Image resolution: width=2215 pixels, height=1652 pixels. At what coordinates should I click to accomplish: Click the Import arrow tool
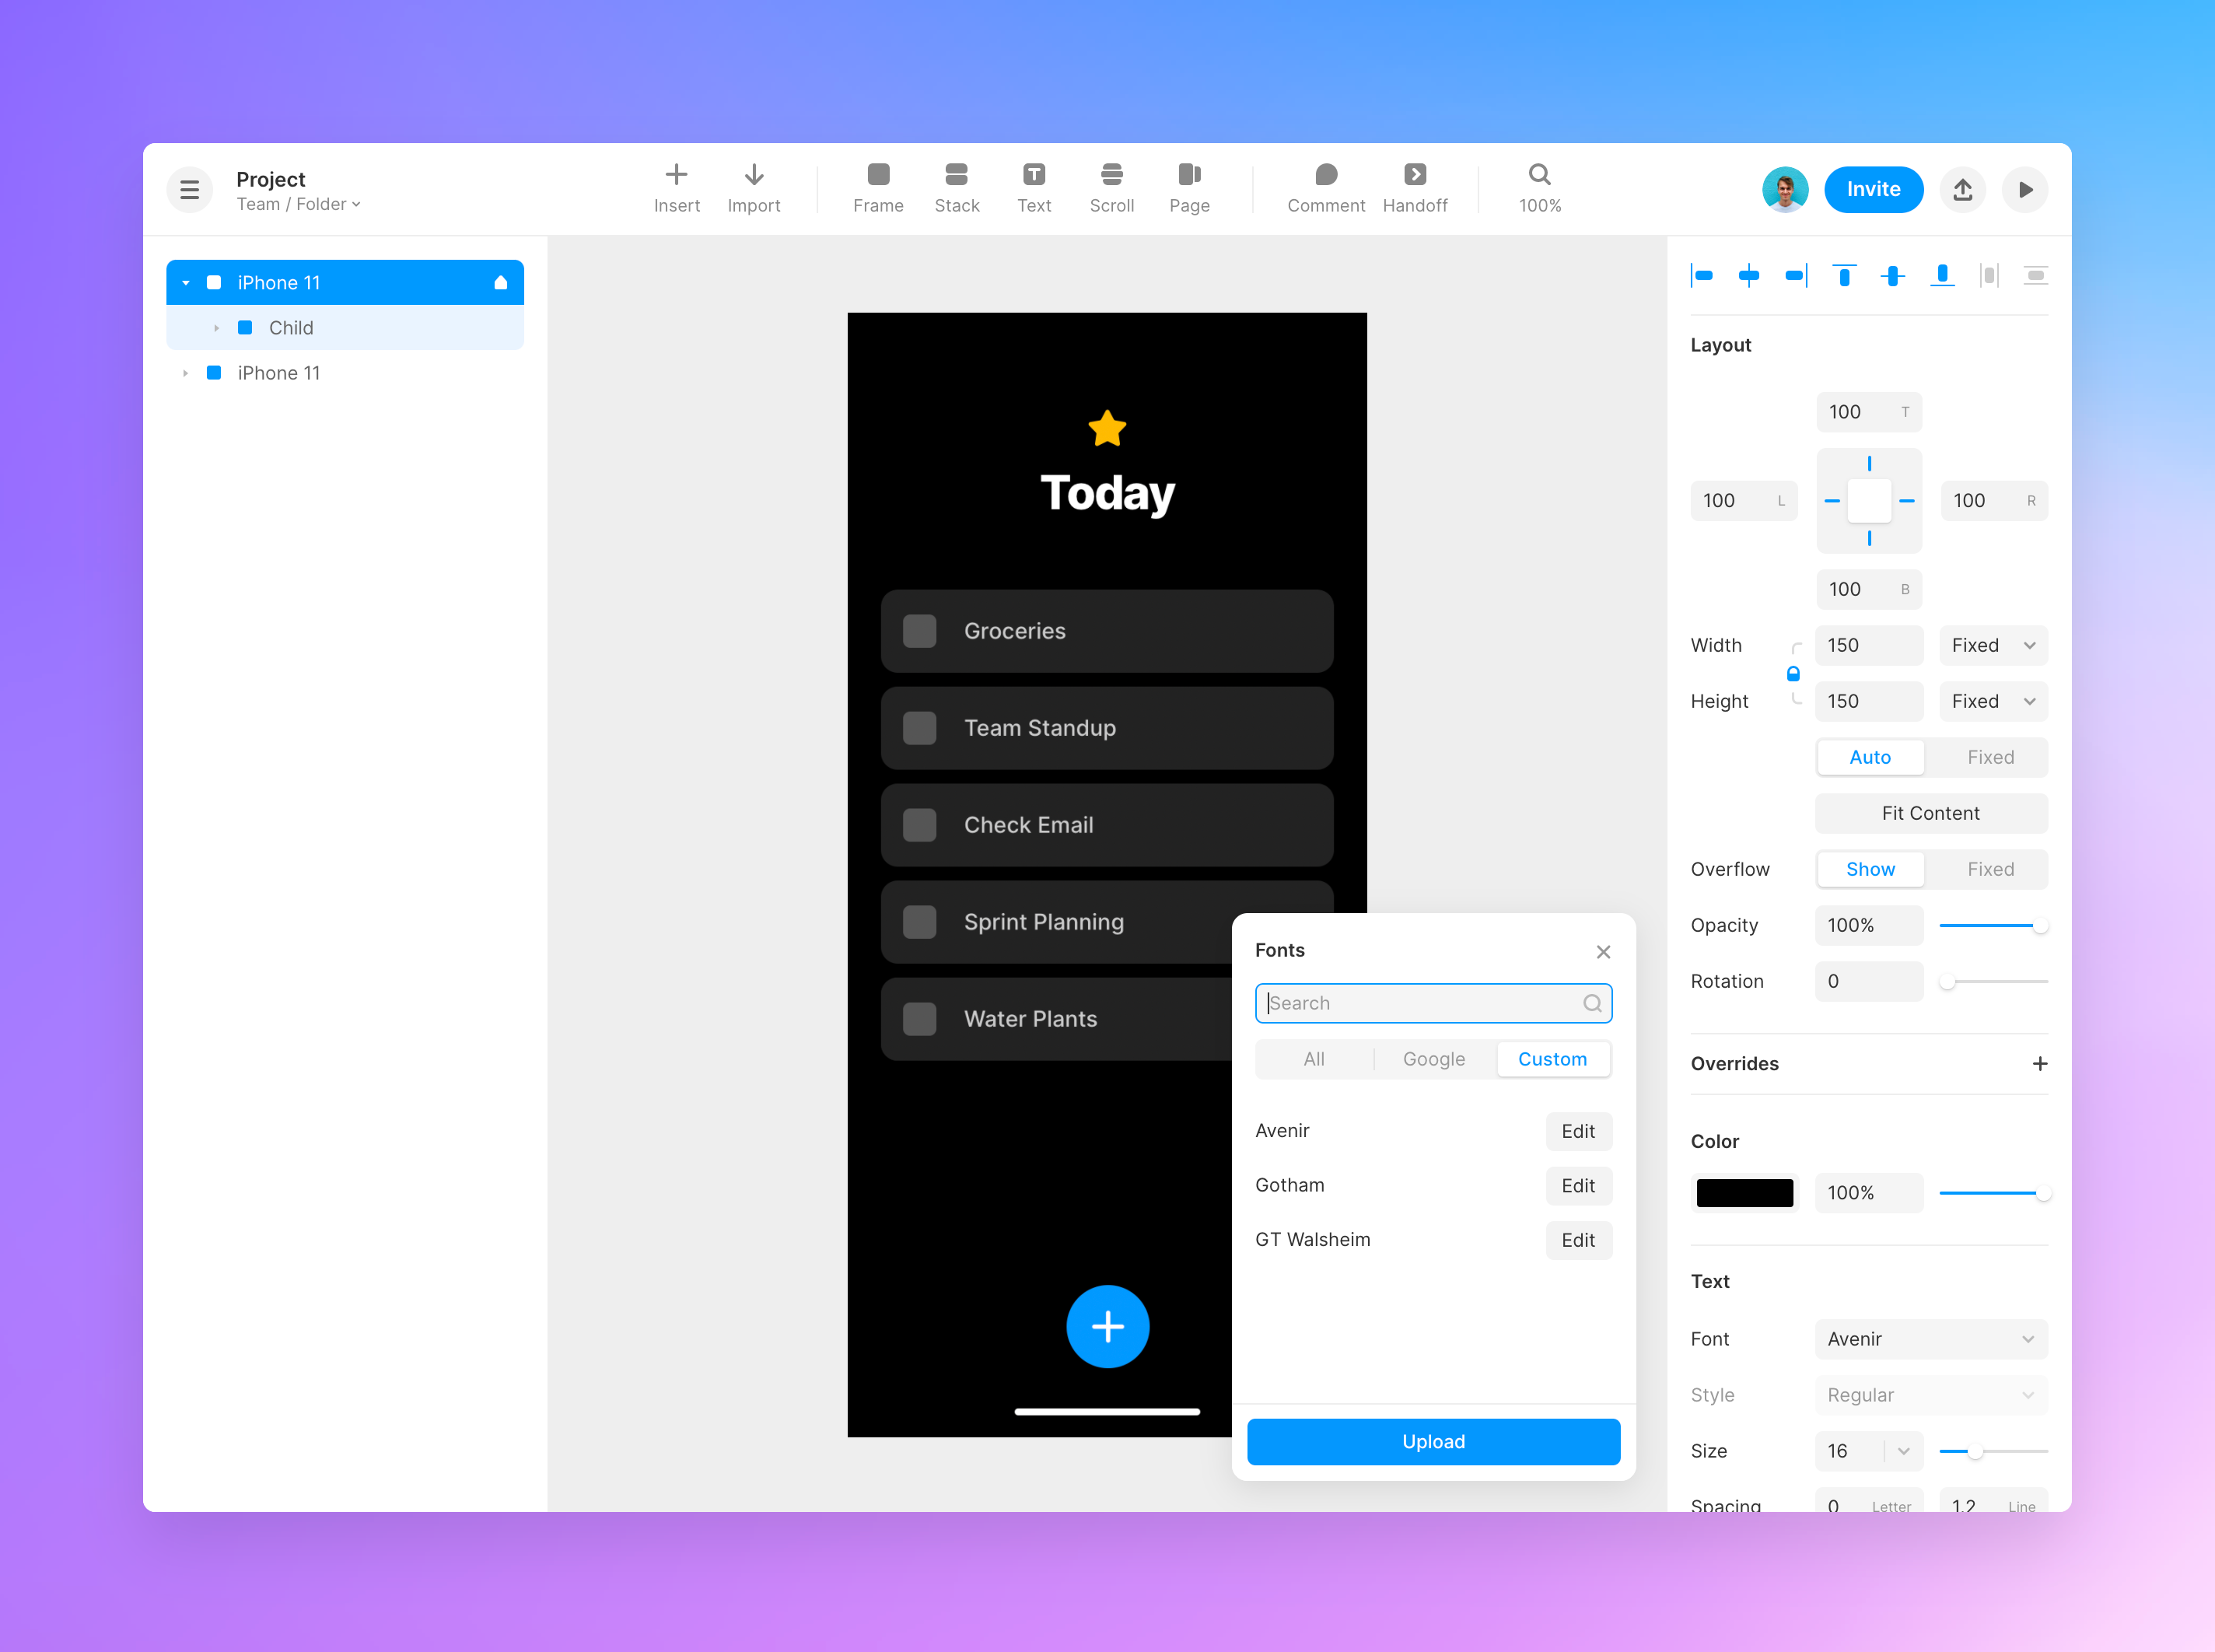[x=754, y=189]
